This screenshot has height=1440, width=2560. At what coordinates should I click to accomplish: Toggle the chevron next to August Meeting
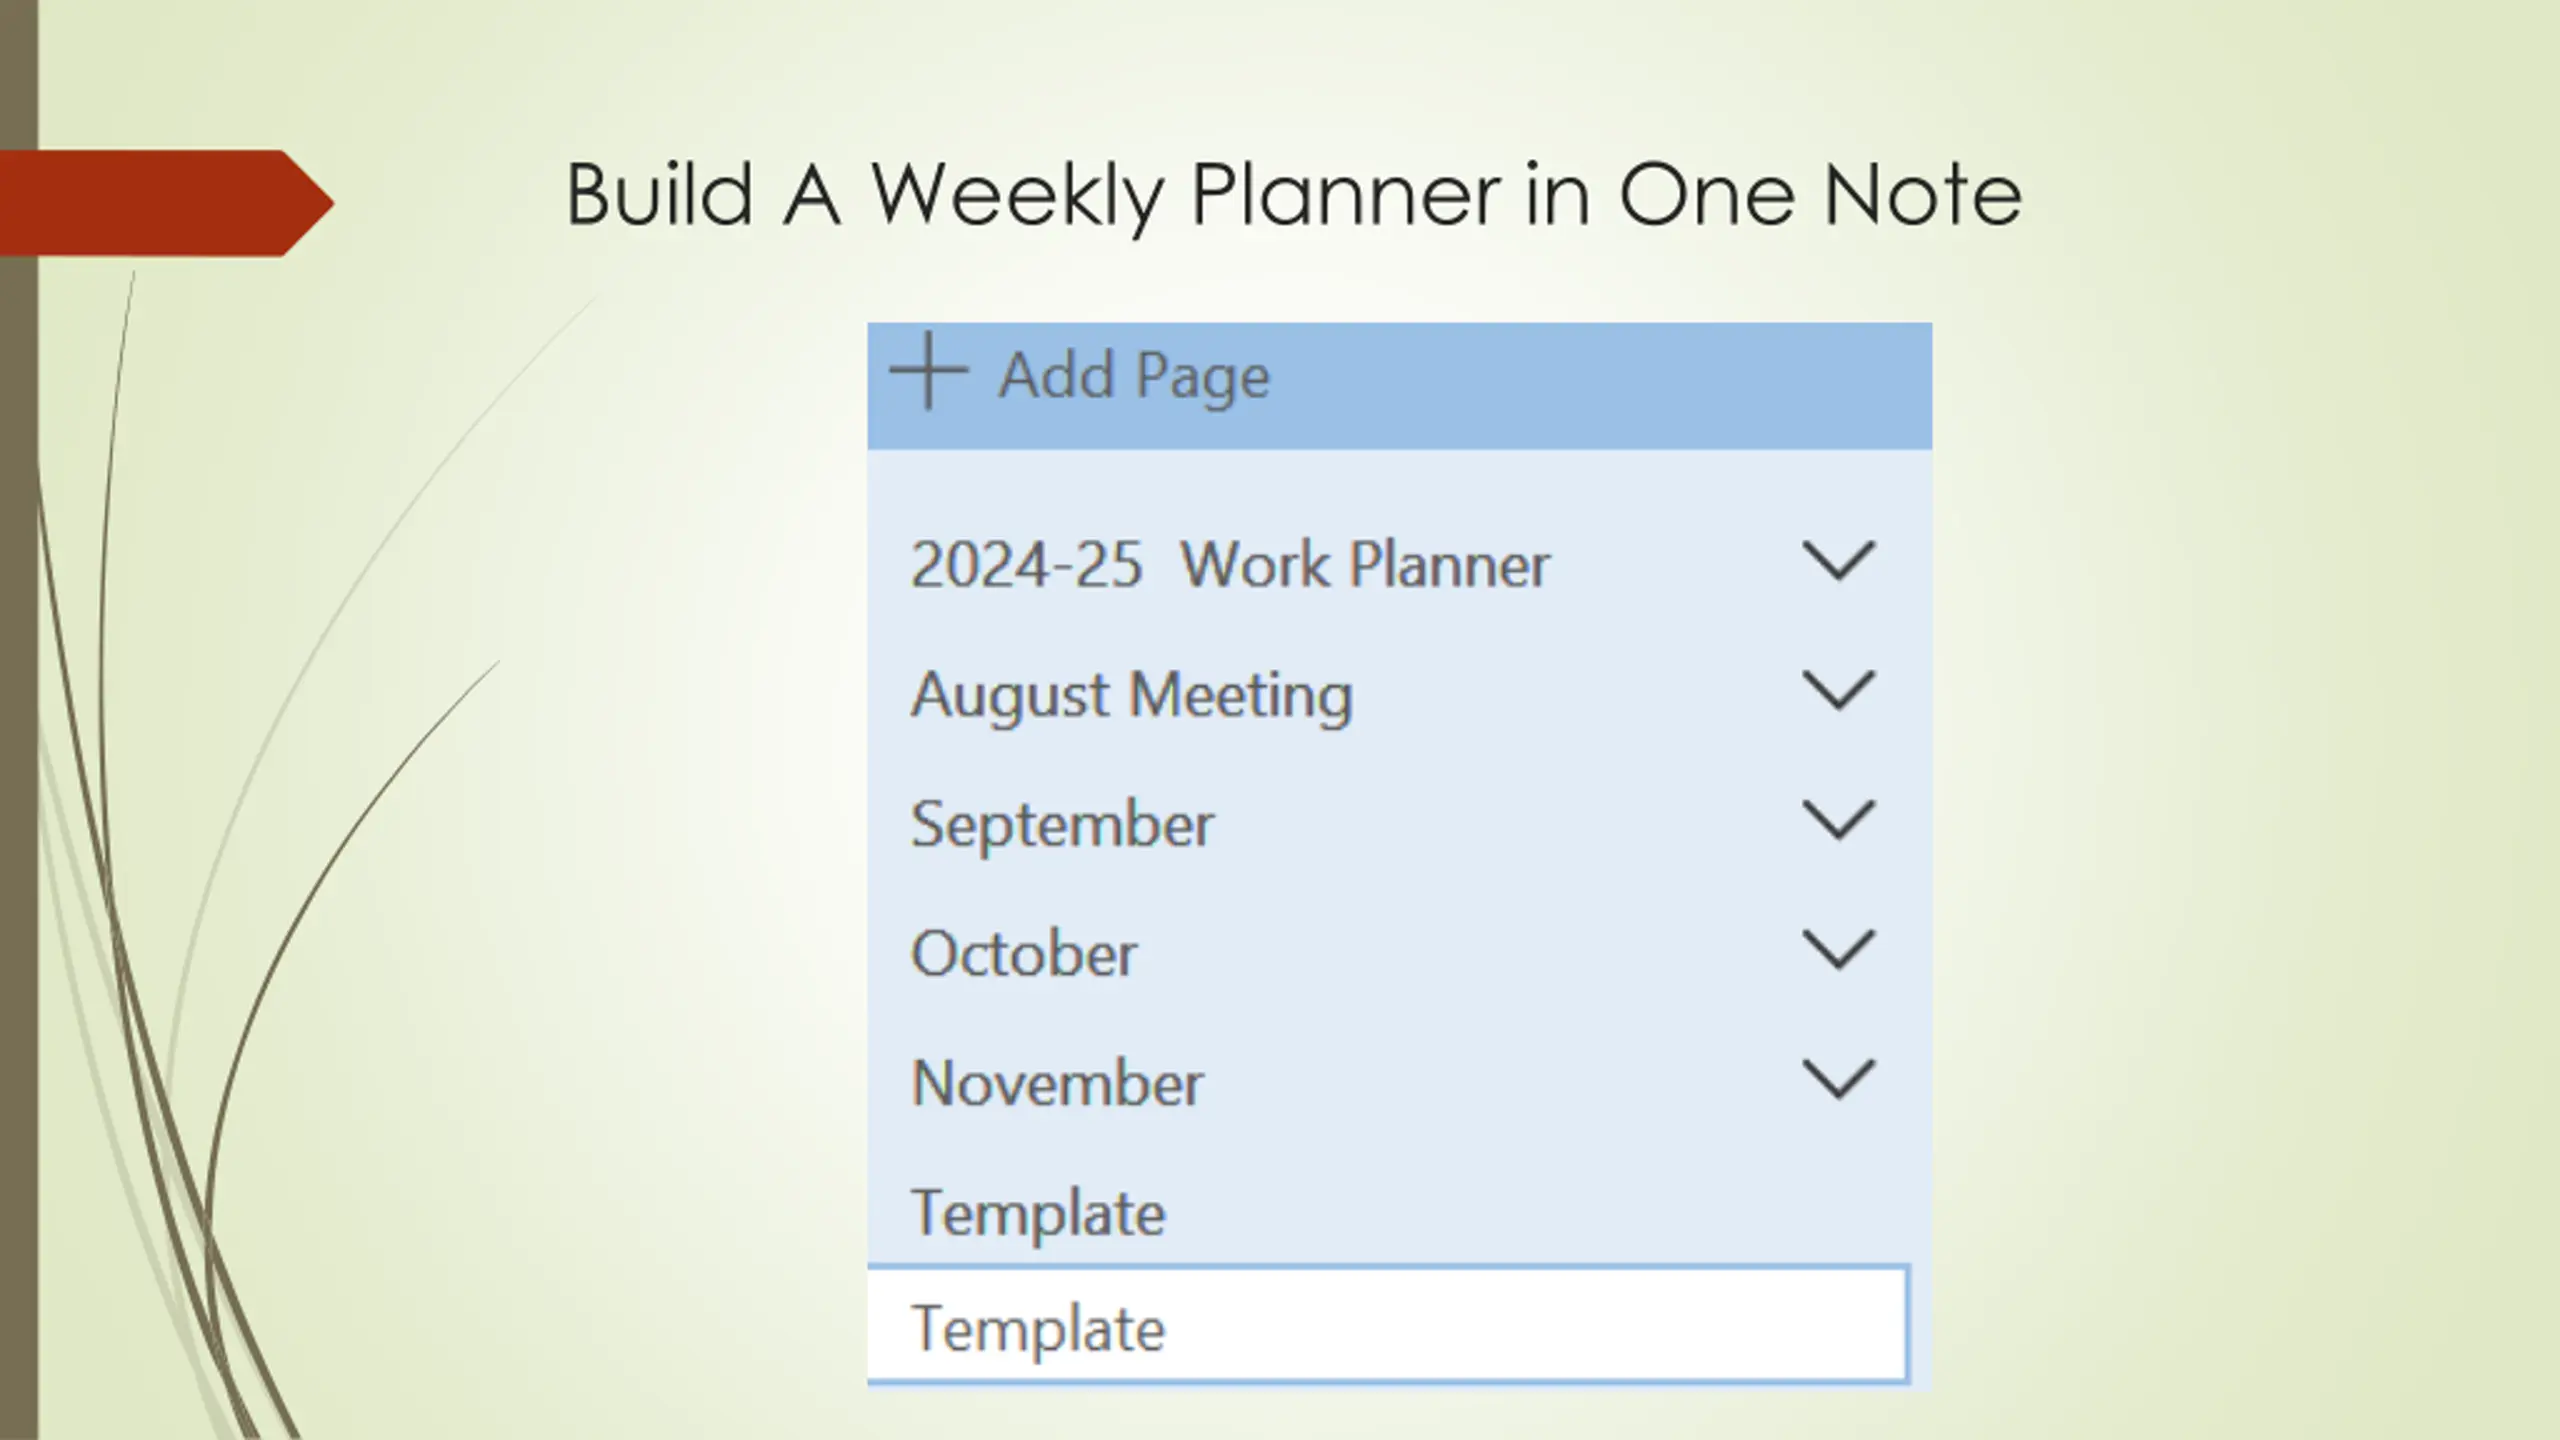(1837, 691)
